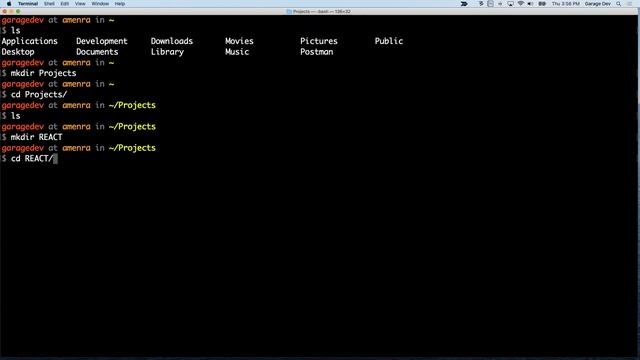Click the folder proxy icon in title bar
The height and width of the screenshot is (360, 640).
coord(289,11)
